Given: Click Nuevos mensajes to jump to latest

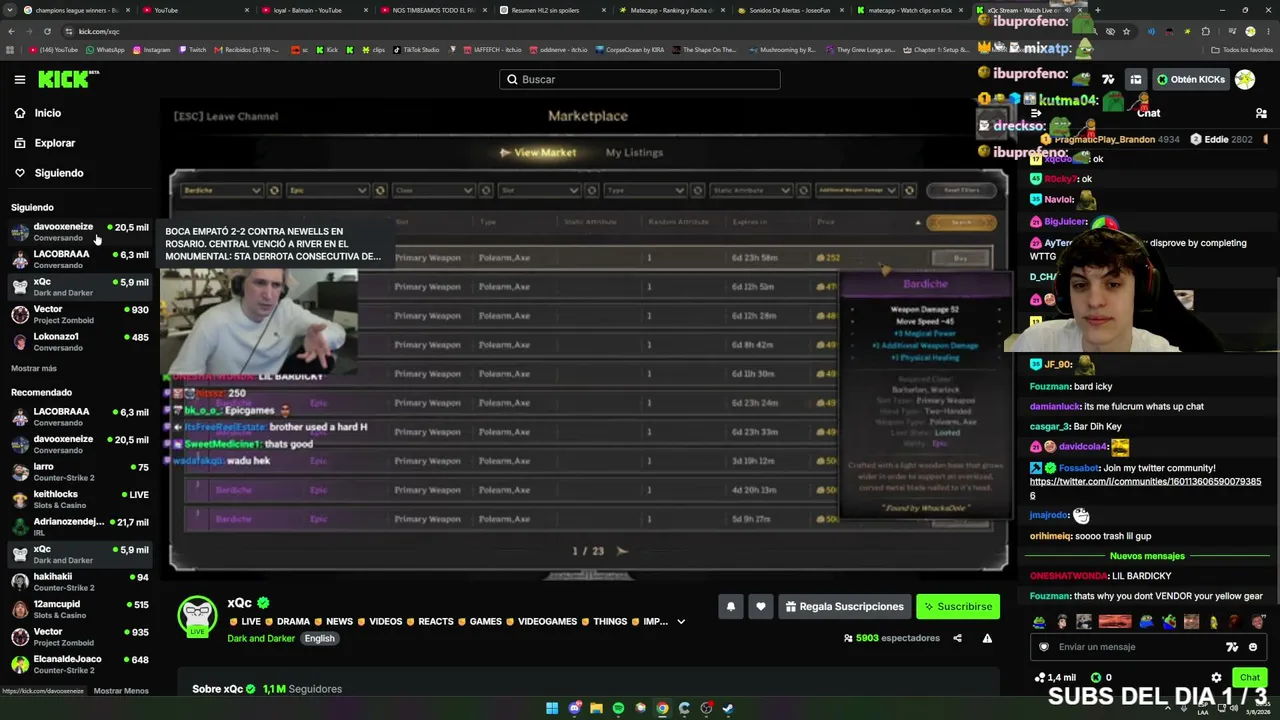Looking at the screenshot, I should (x=1147, y=556).
